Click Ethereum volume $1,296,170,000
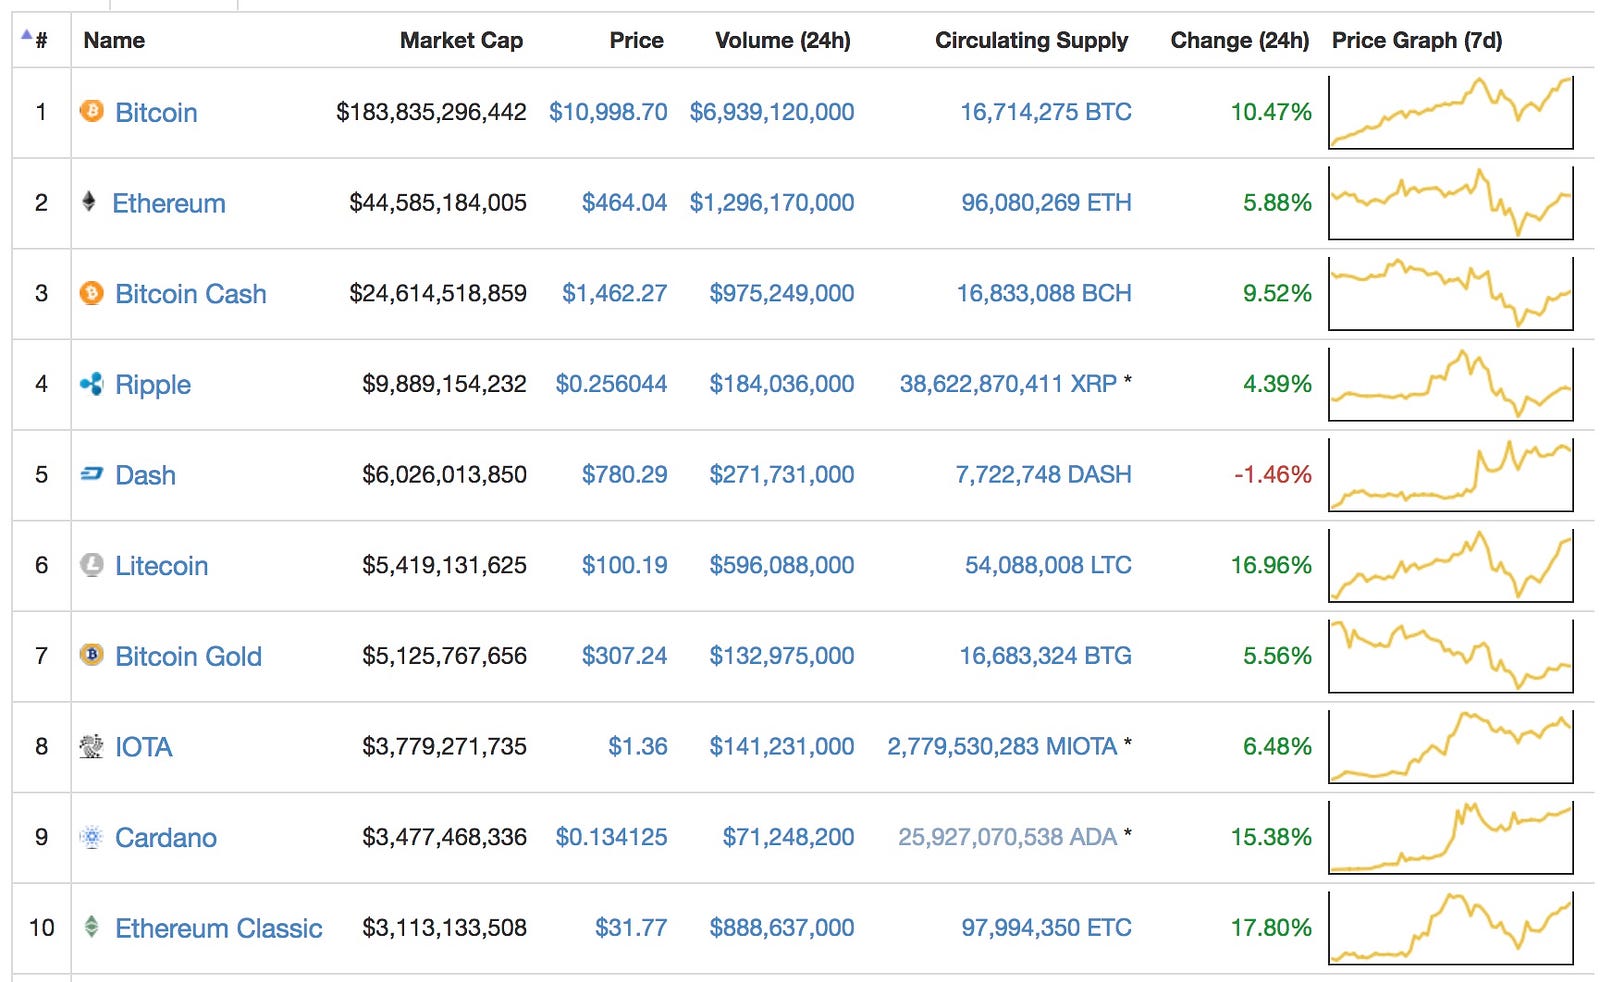 pyautogui.click(x=772, y=203)
